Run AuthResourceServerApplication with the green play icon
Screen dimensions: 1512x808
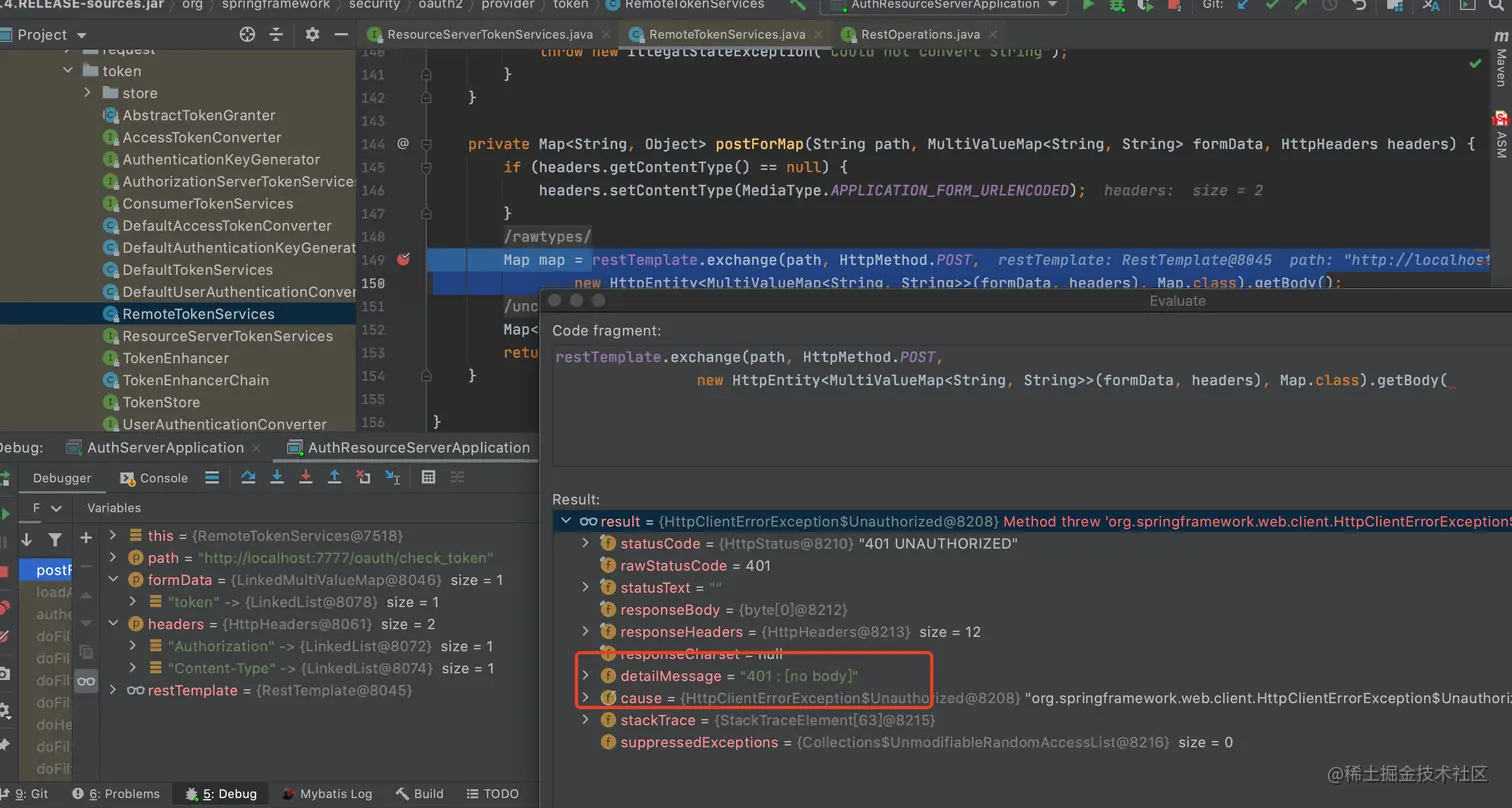pos(1088,5)
